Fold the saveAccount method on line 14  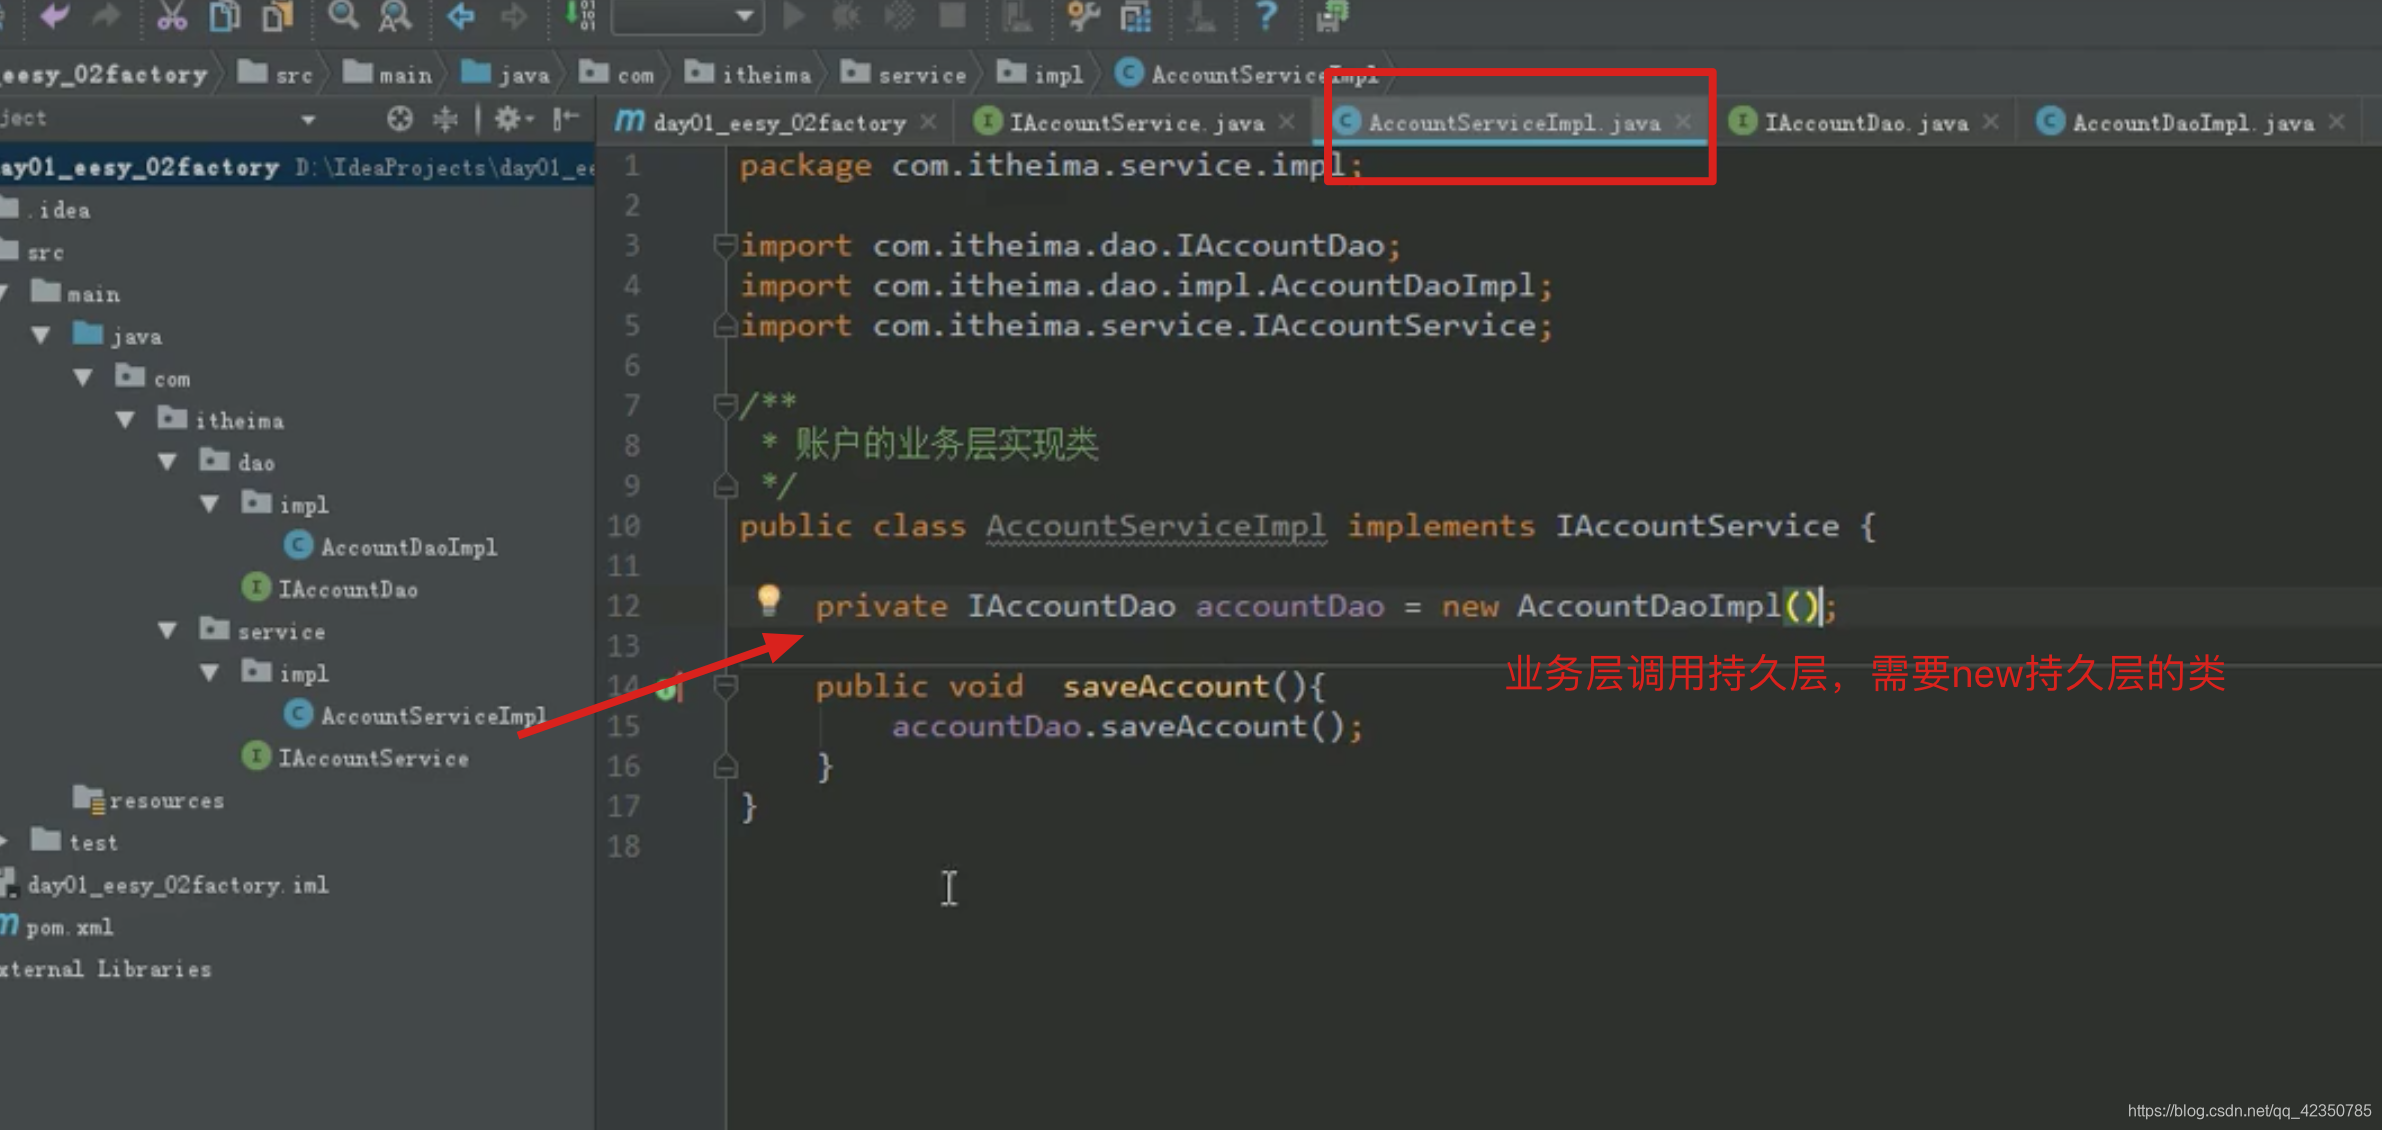pos(725,686)
